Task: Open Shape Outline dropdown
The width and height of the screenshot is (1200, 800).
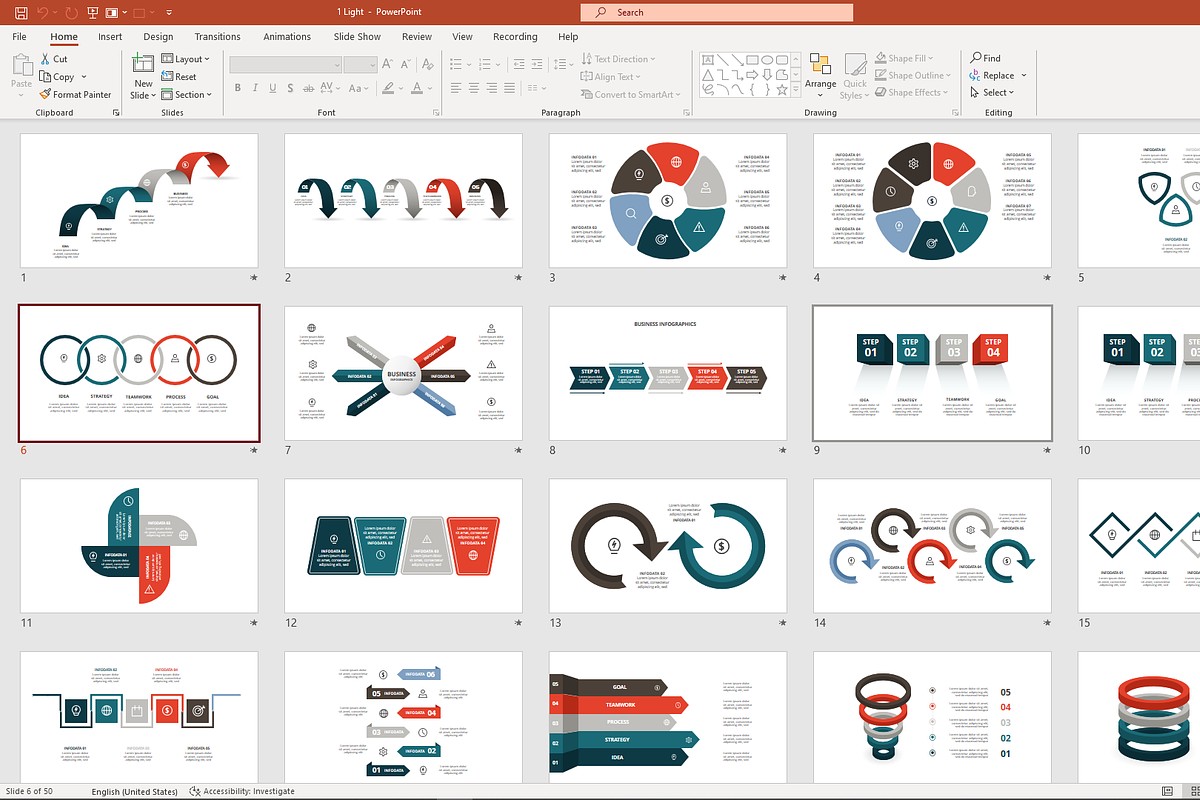Action: point(911,75)
